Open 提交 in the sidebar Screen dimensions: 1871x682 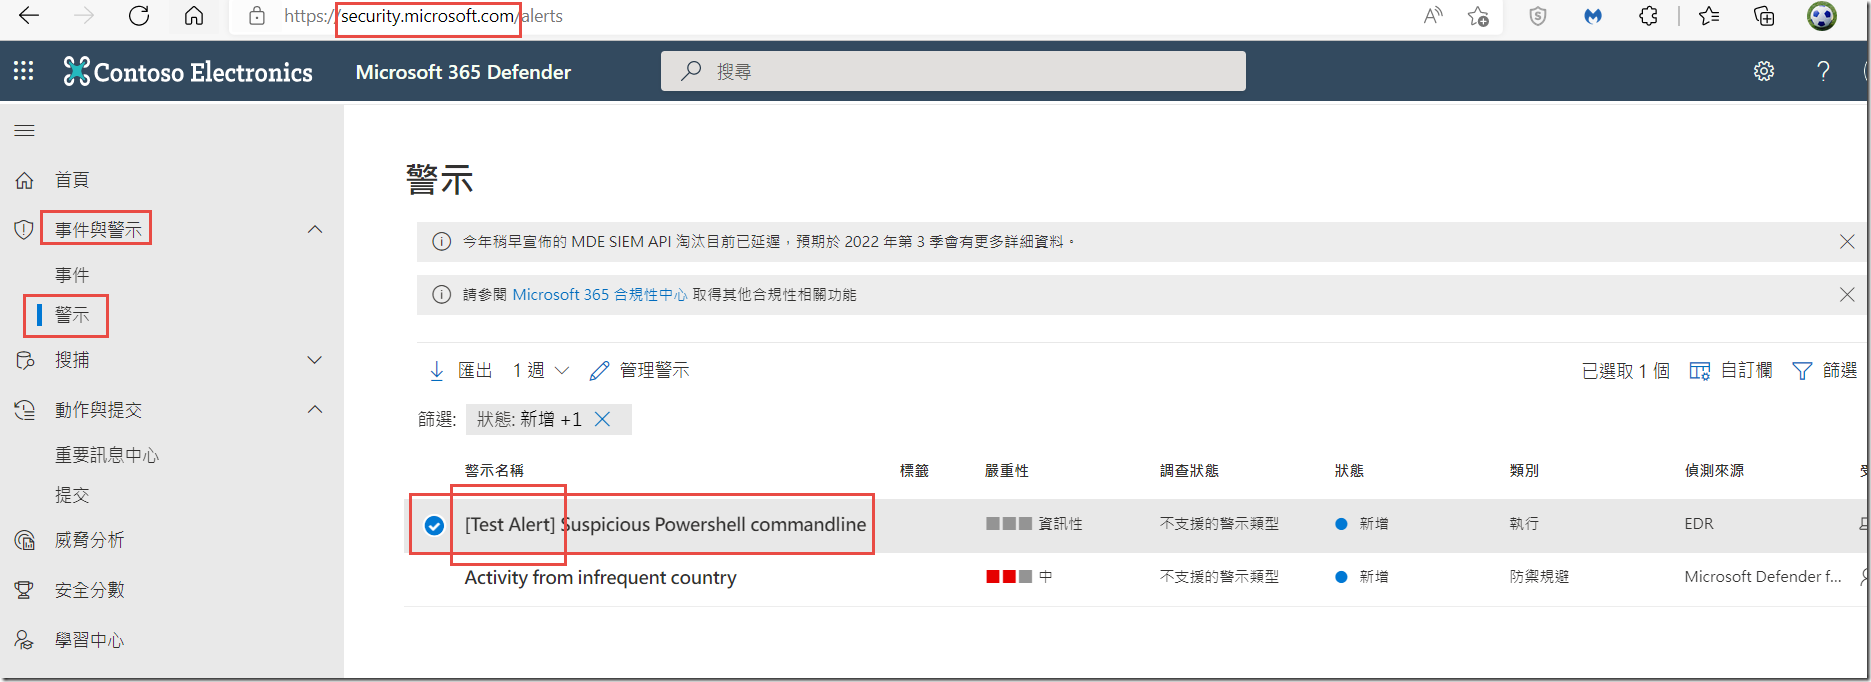(x=72, y=495)
